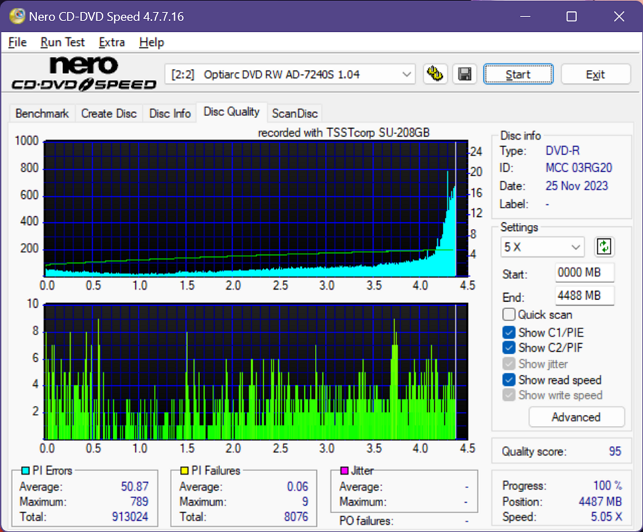
Task: Toggle Show jitter checkbox
Action: click(x=508, y=364)
